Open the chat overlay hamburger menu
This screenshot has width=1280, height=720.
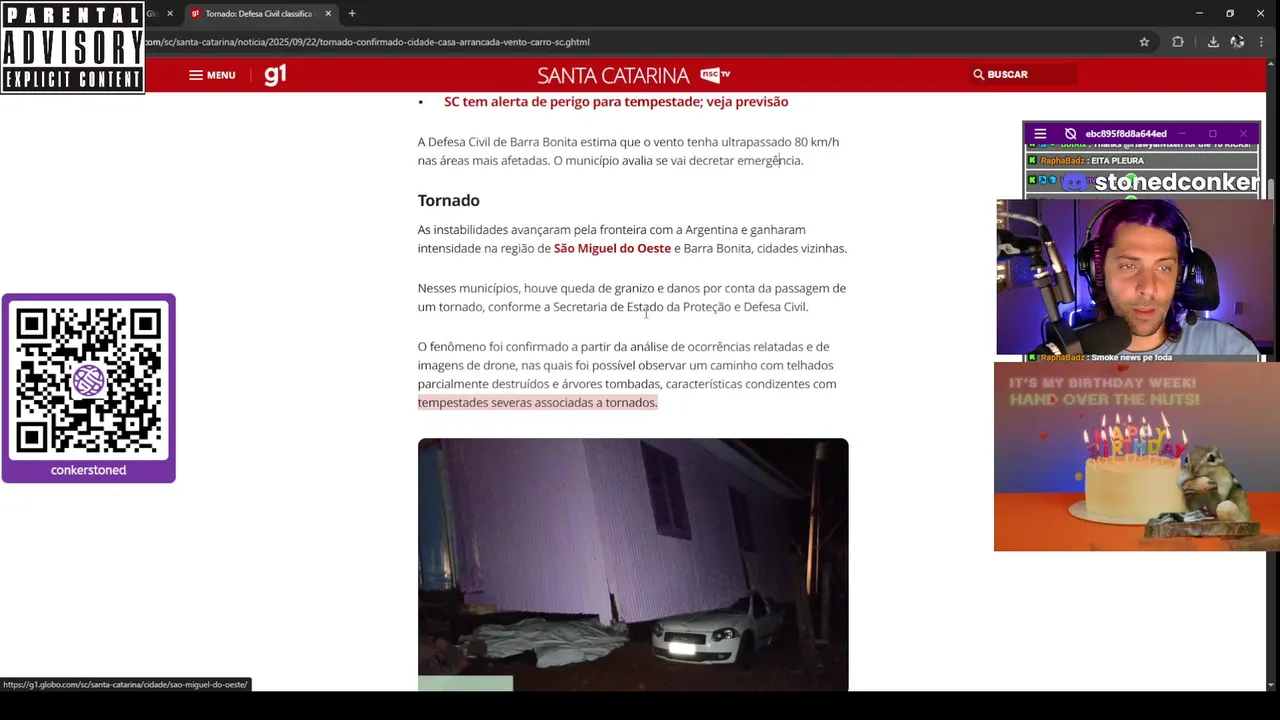tap(1040, 133)
